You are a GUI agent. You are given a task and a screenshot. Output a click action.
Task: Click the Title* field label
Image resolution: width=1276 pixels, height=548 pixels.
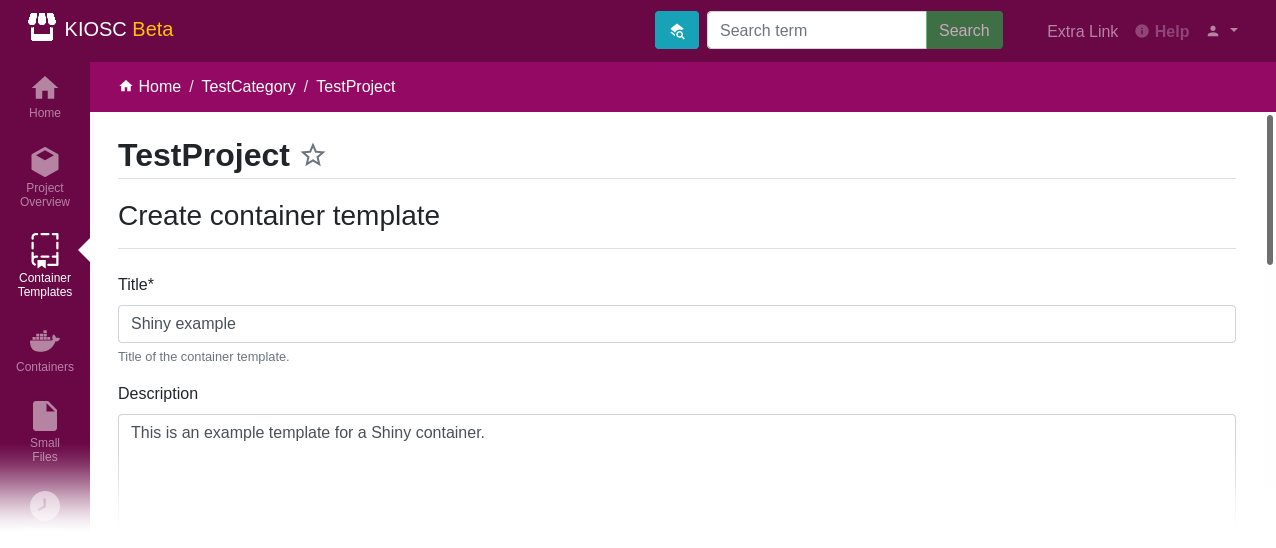pos(136,285)
